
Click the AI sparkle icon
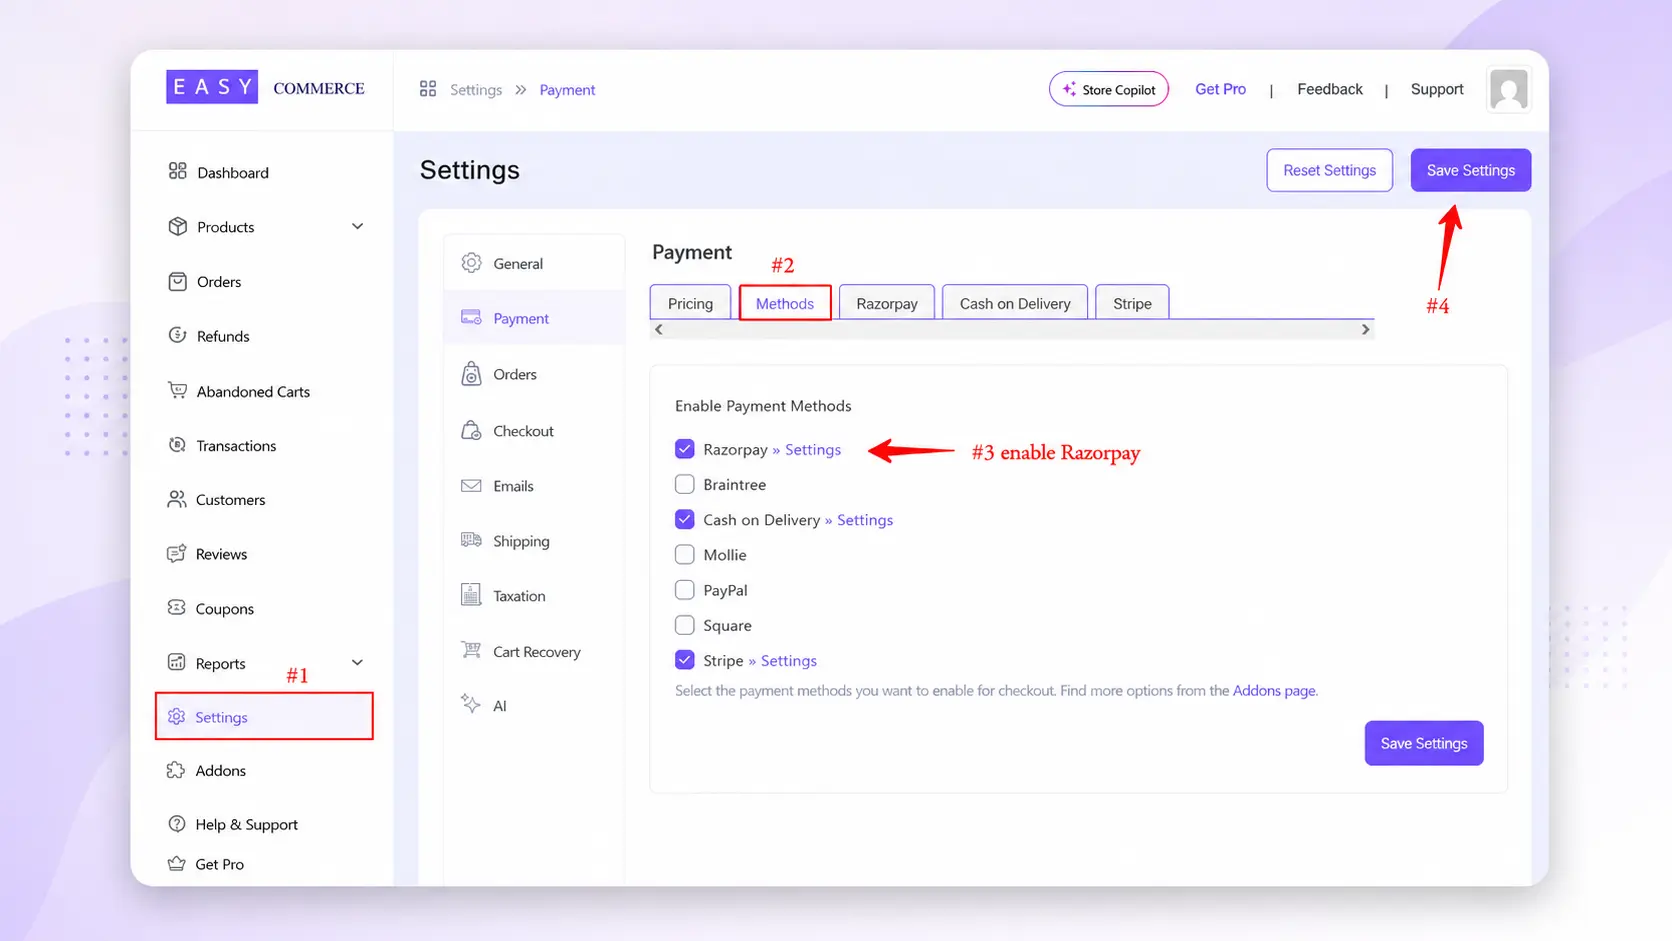pos(471,703)
